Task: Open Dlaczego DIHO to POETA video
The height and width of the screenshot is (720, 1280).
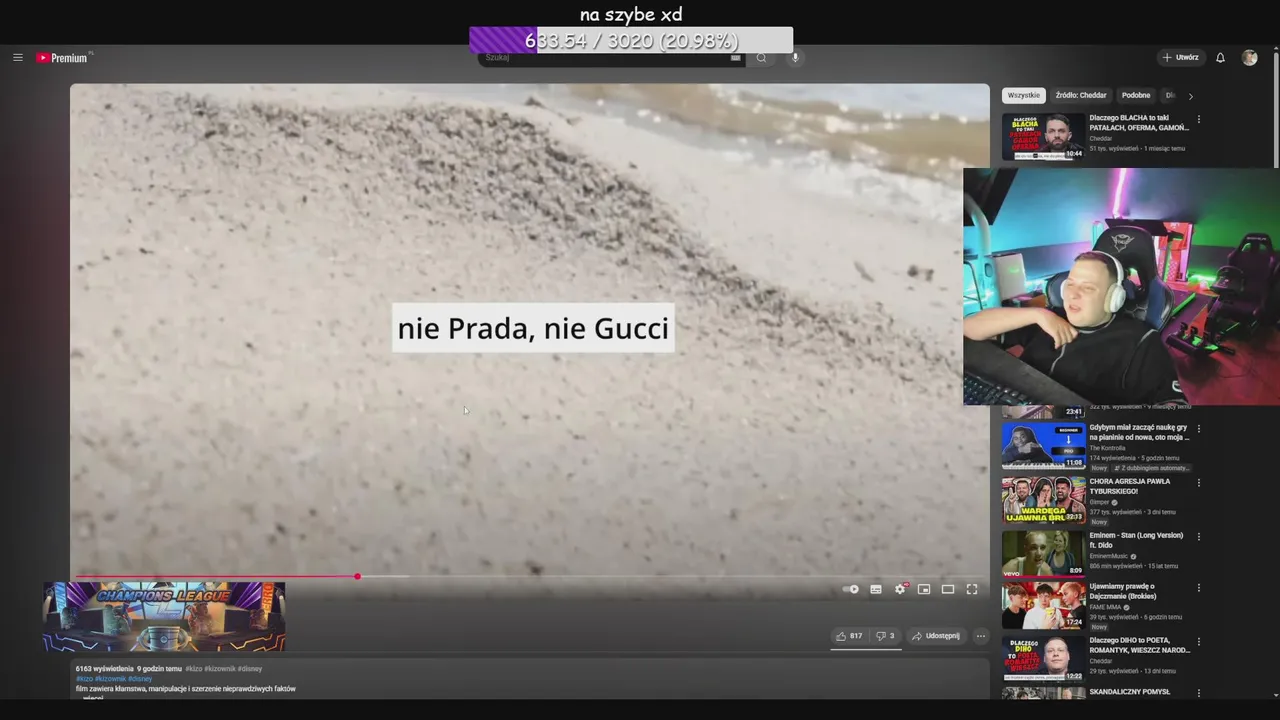Action: click(1139, 645)
